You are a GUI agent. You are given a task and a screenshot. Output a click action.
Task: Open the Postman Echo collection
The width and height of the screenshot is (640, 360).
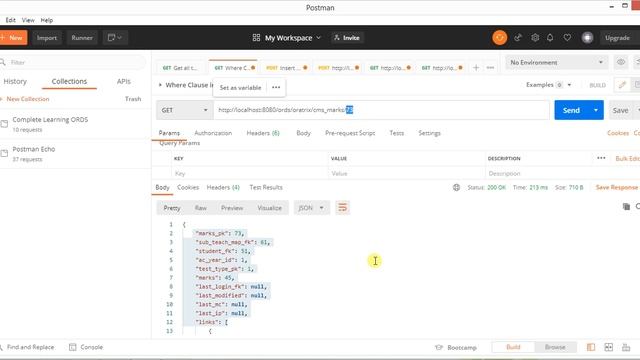(76, 153)
